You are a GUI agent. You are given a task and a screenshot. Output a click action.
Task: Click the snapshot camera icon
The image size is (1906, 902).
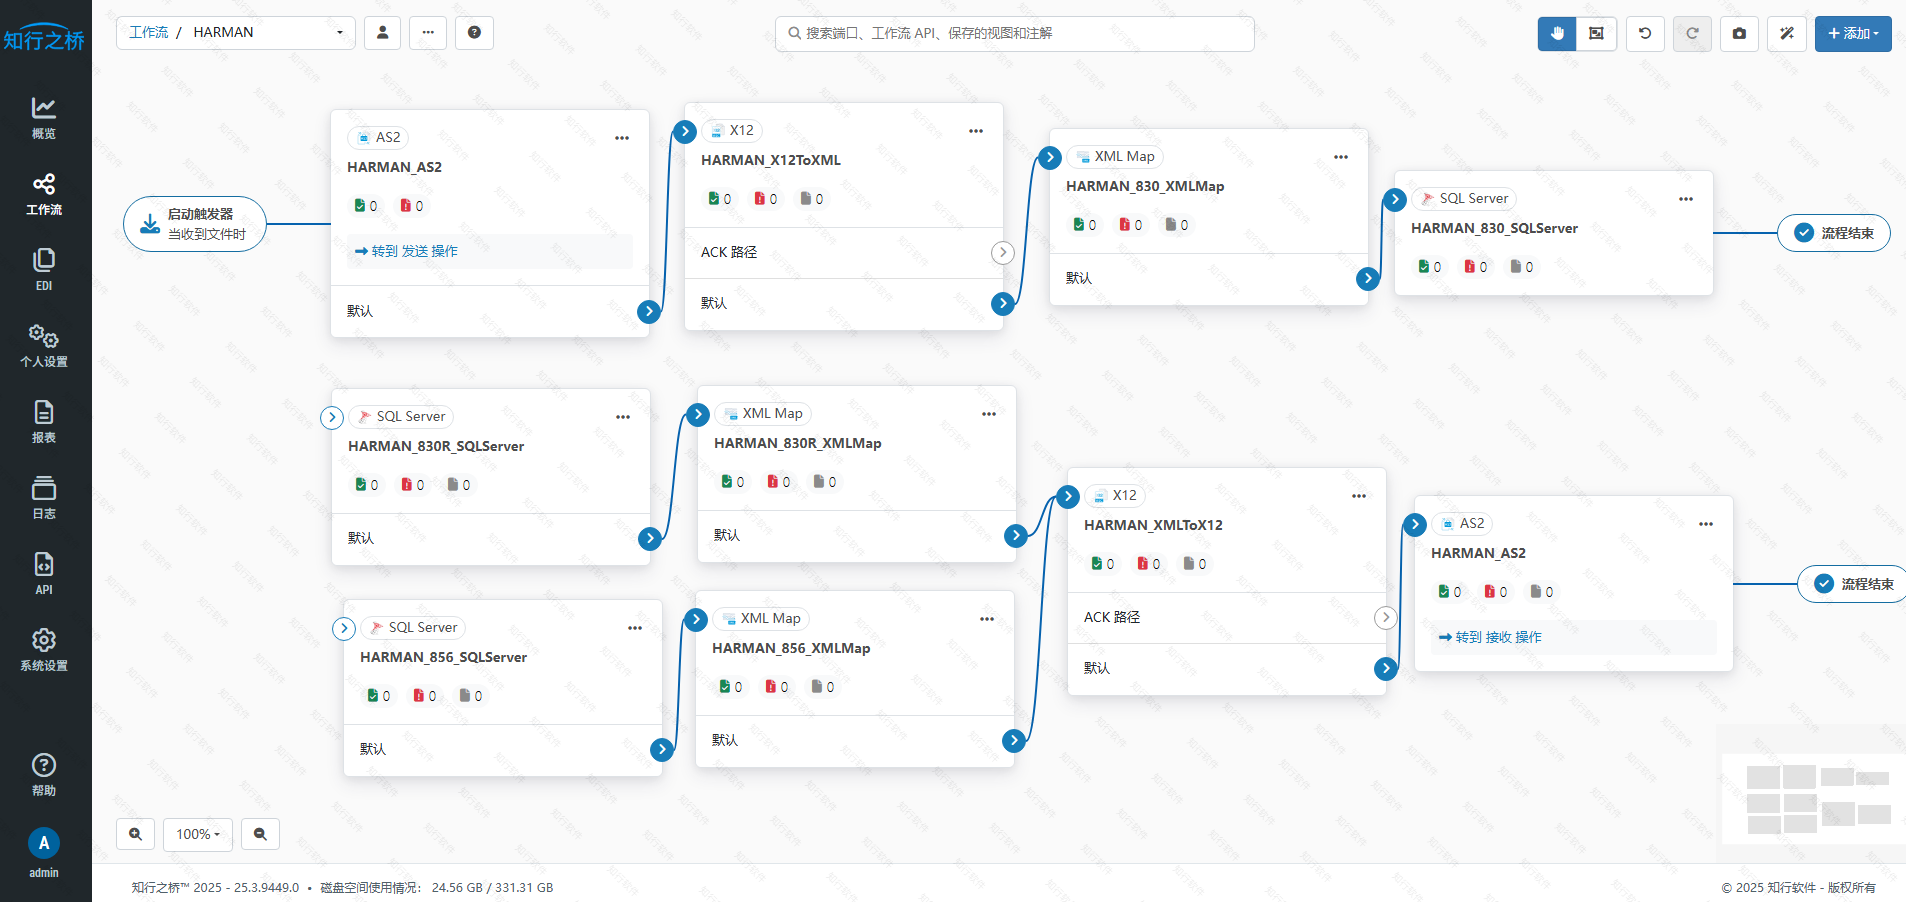1739,33
